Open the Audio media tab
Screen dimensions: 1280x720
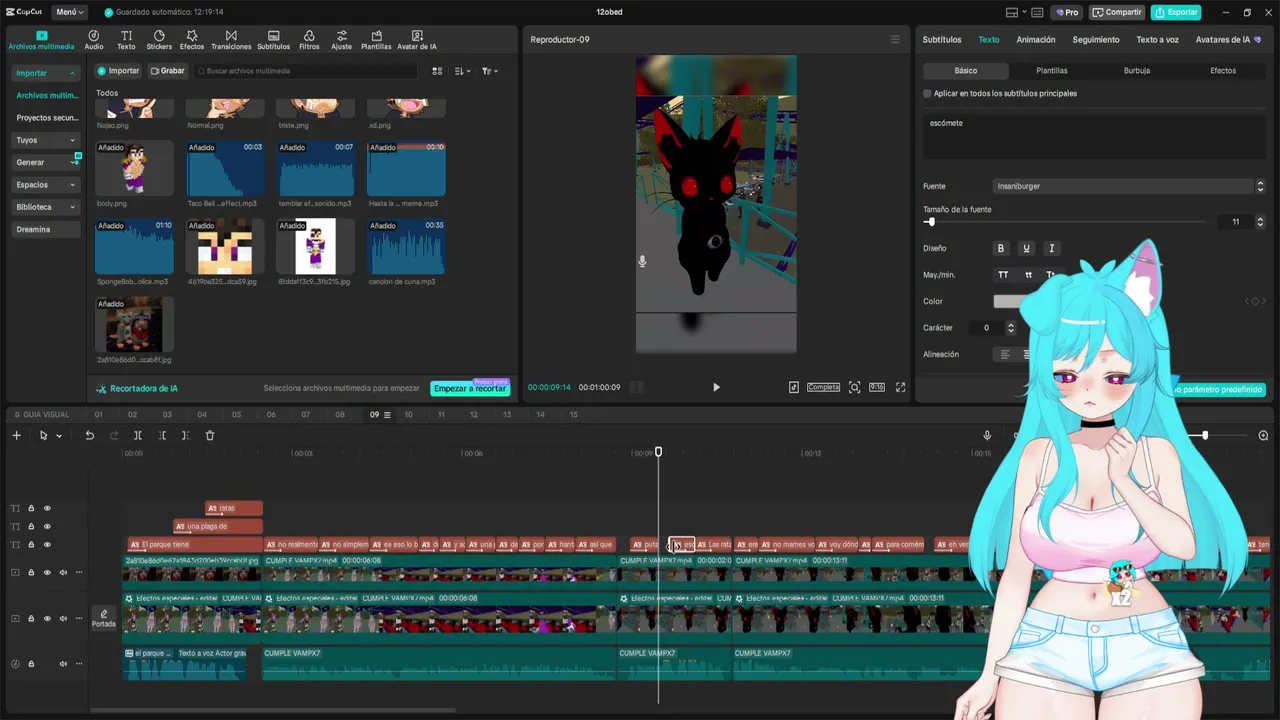(x=94, y=40)
